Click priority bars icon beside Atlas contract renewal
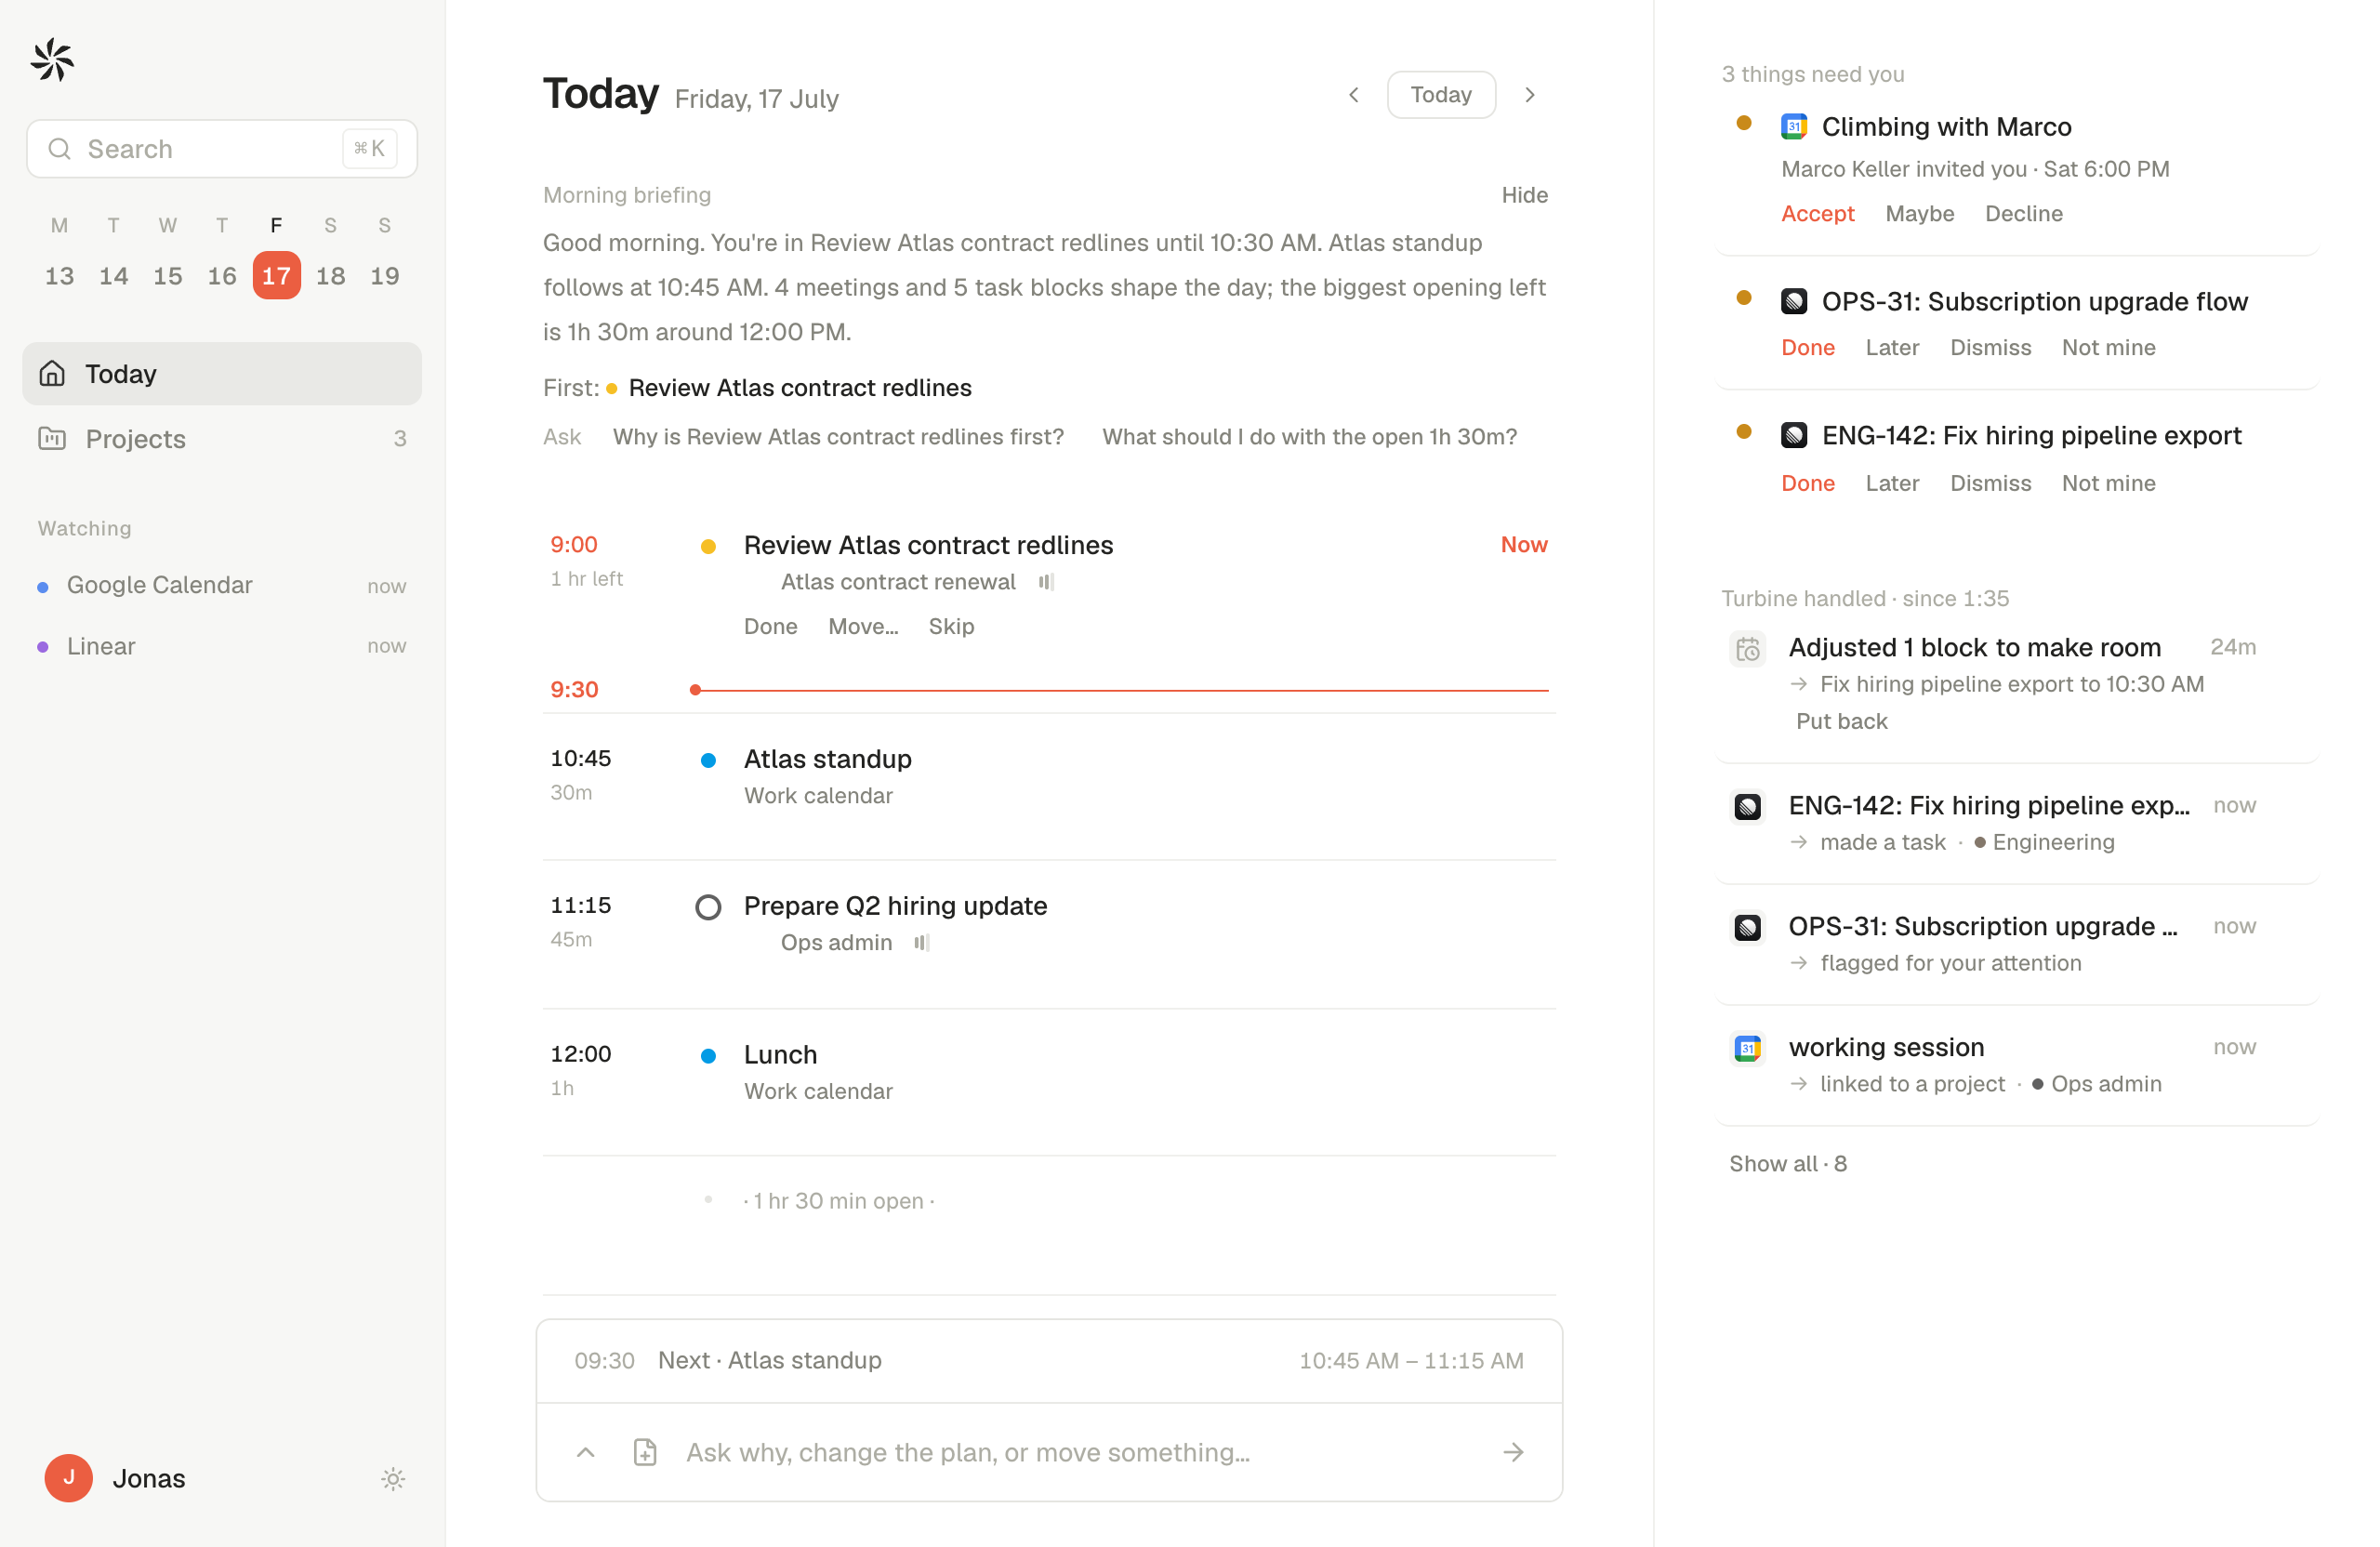Viewport: 2380px width, 1547px height. (x=1046, y=582)
